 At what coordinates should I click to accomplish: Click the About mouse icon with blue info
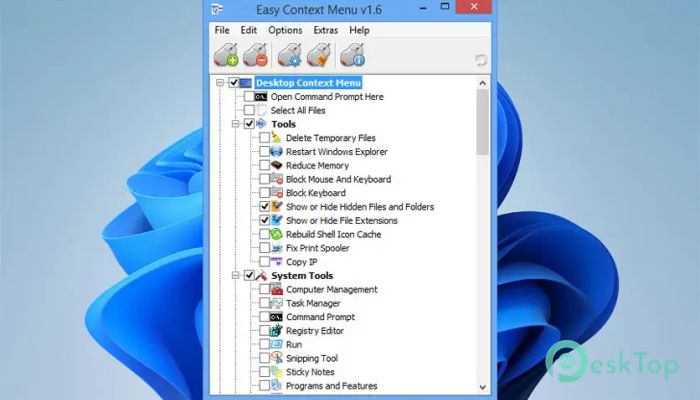pyautogui.click(x=352, y=55)
